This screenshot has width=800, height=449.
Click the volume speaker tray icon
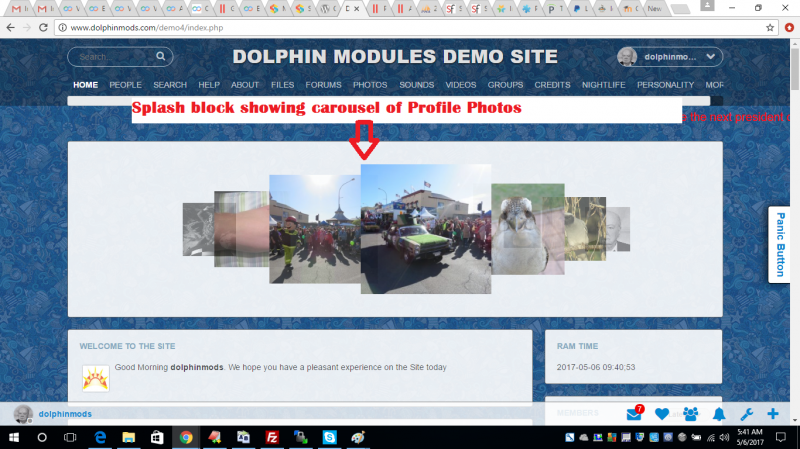click(x=724, y=437)
